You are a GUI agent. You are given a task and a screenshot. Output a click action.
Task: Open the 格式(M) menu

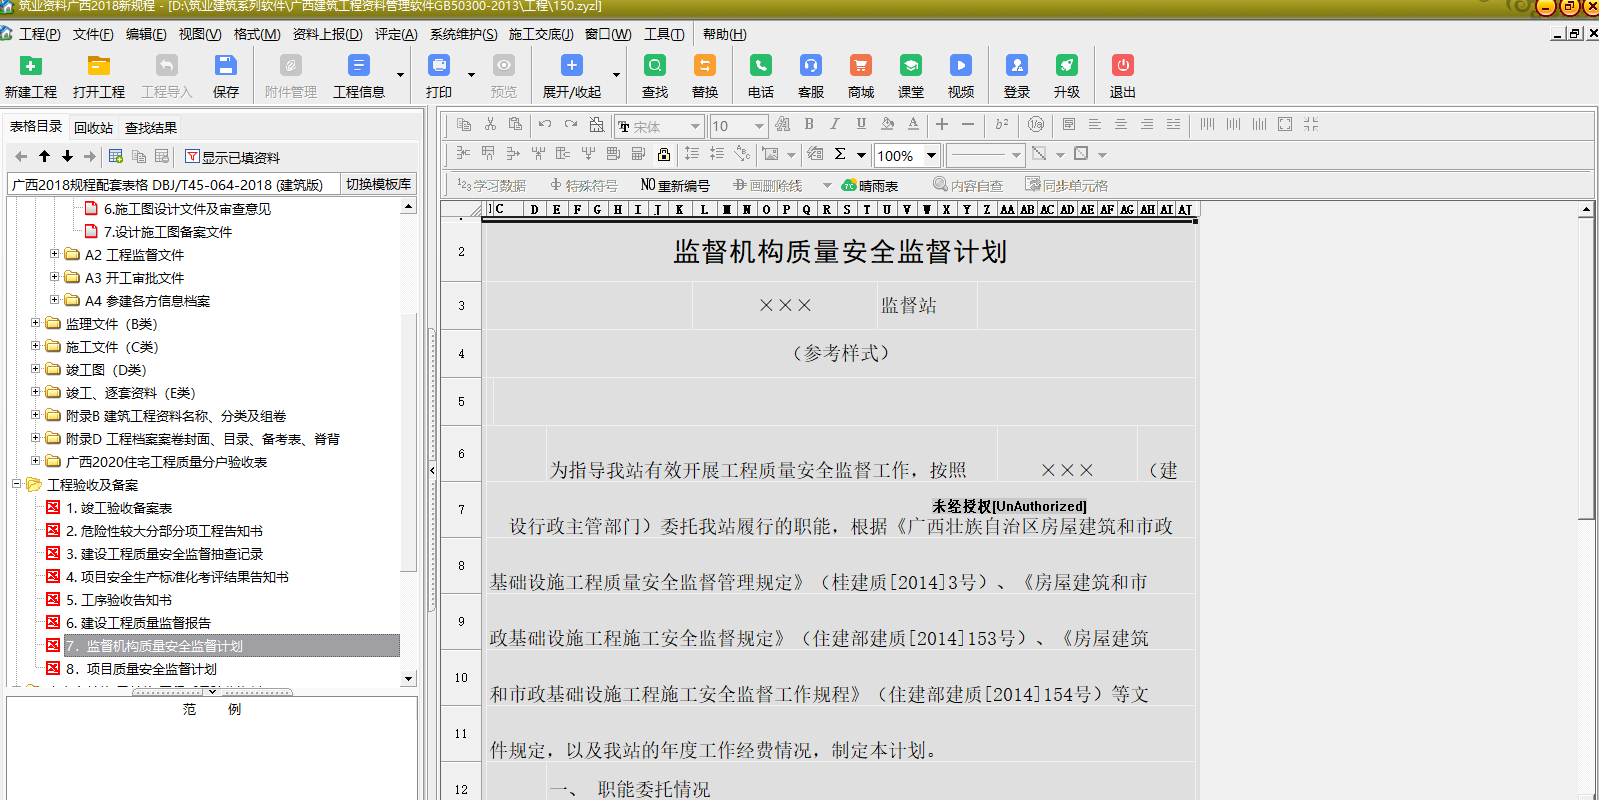[x=256, y=34]
